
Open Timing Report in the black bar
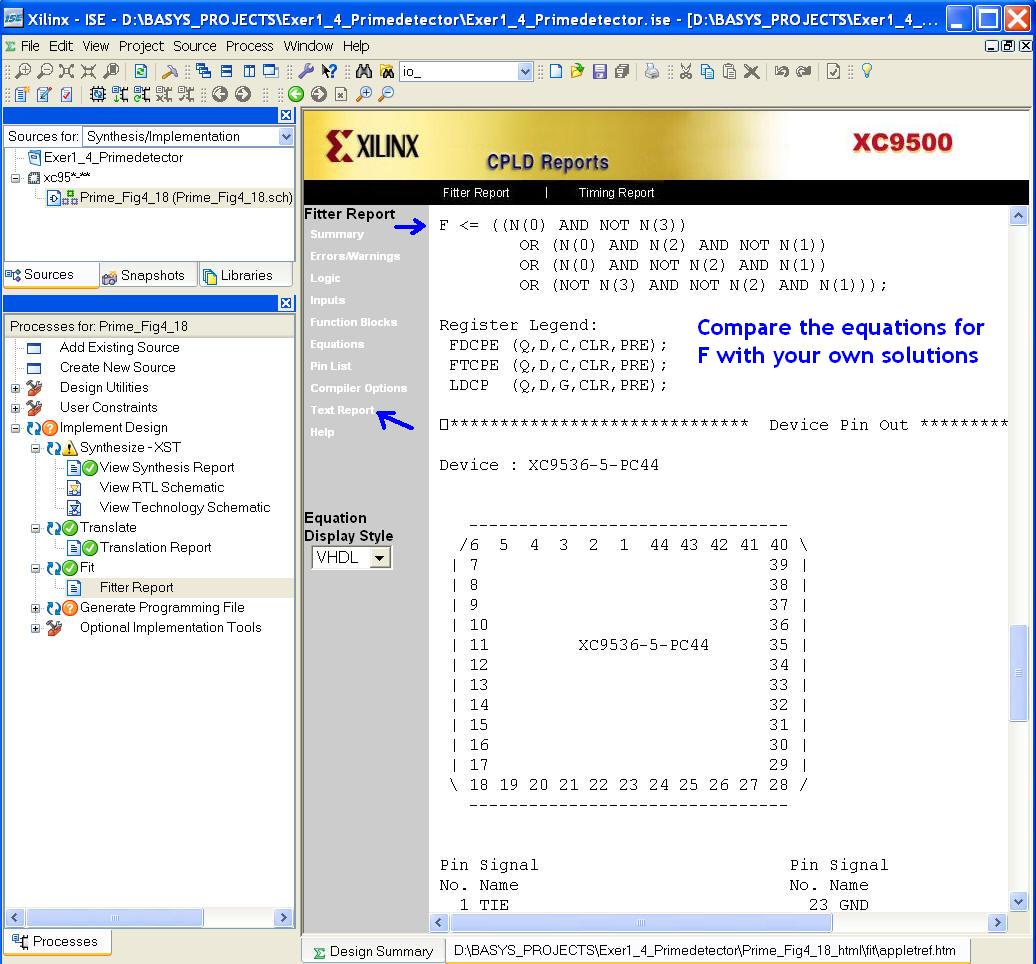616,193
